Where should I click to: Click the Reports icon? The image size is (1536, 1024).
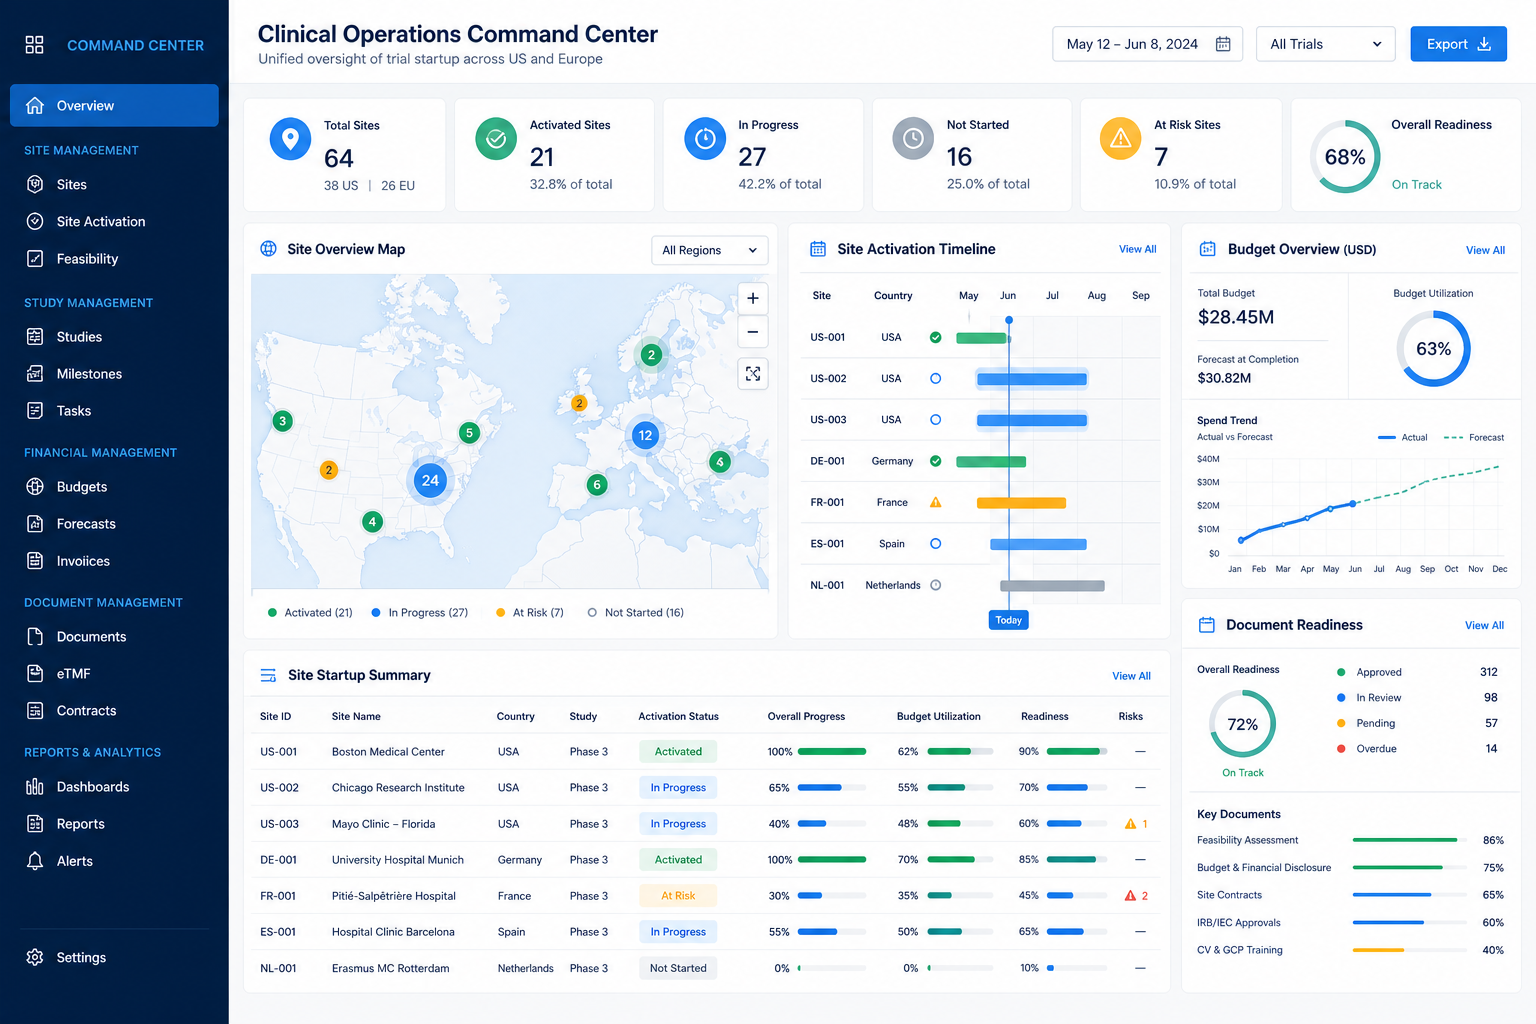click(35, 824)
